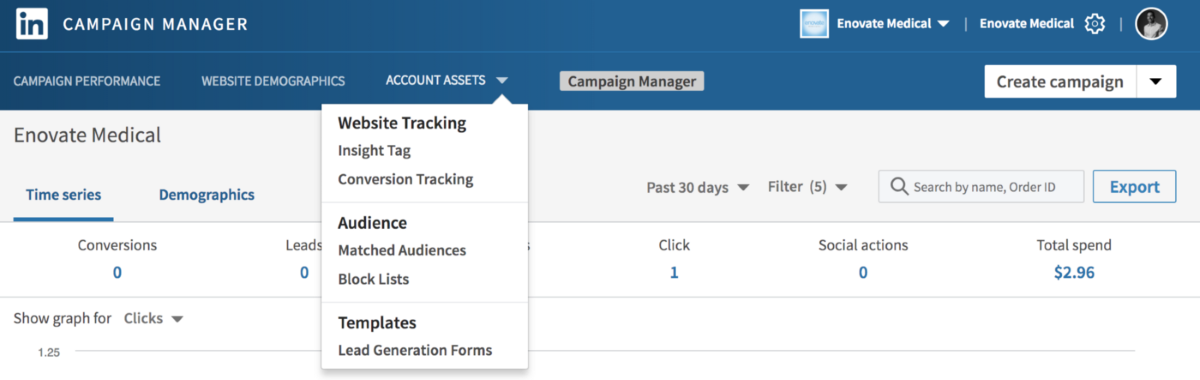Click the 1.25 graph axis label

coord(49,353)
